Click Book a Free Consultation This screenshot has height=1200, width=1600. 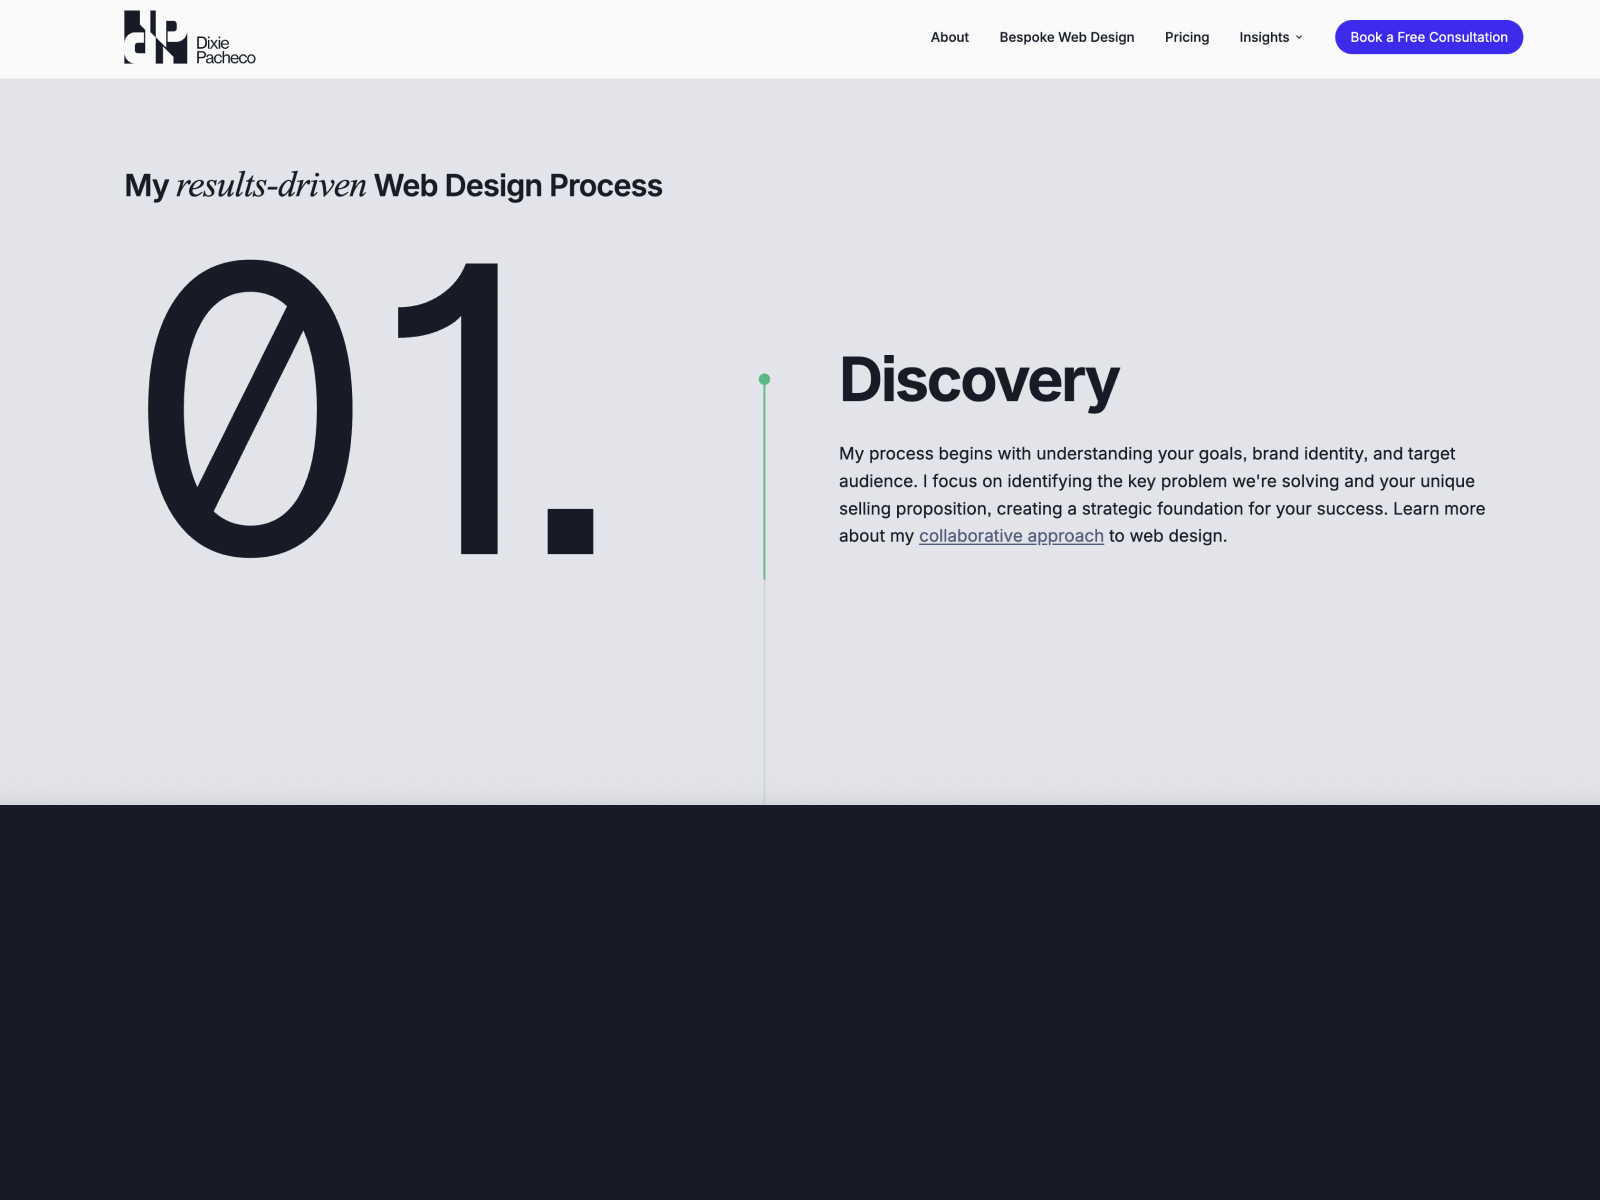[x=1428, y=37]
